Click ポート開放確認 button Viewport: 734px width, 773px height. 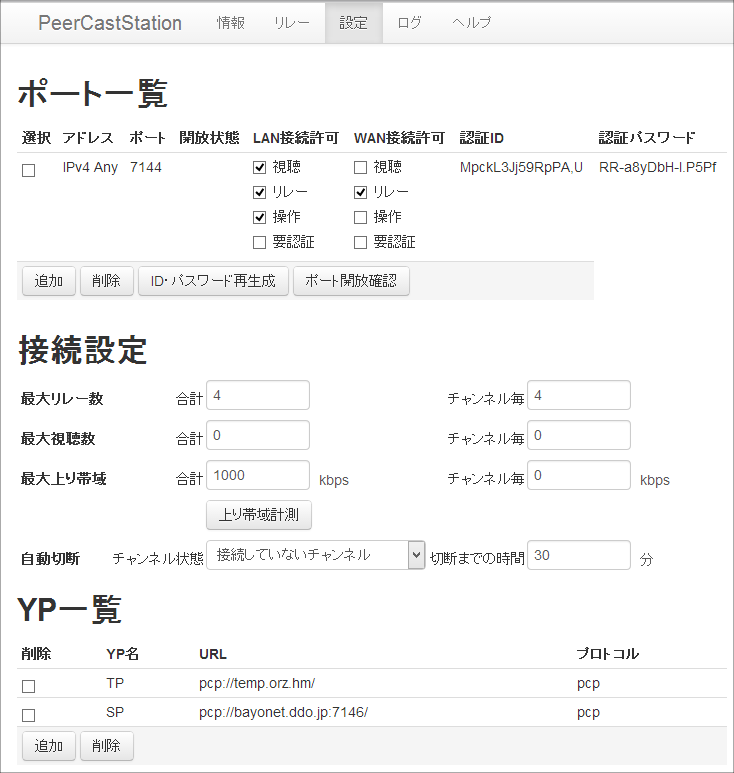[351, 281]
